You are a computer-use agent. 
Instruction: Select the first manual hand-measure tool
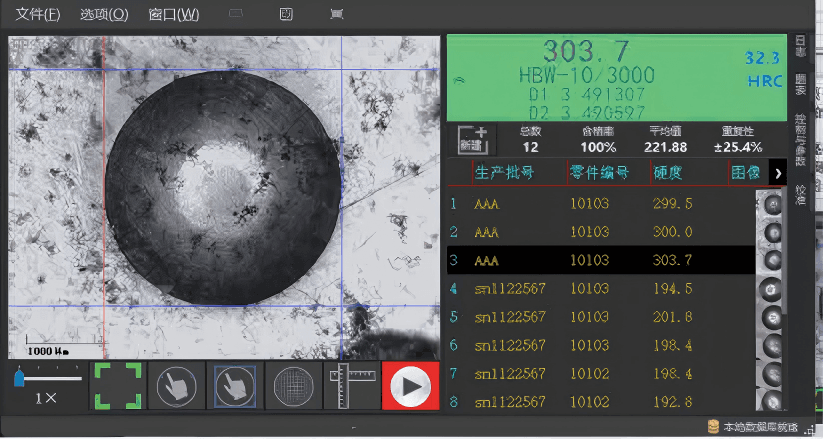point(175,386)
